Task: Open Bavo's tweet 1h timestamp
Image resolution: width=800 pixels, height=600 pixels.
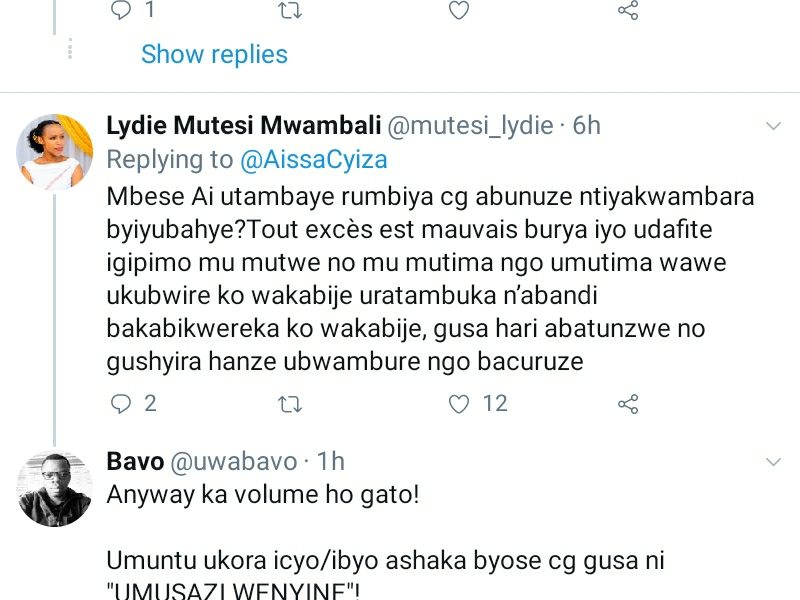Action: coord(331,462)
